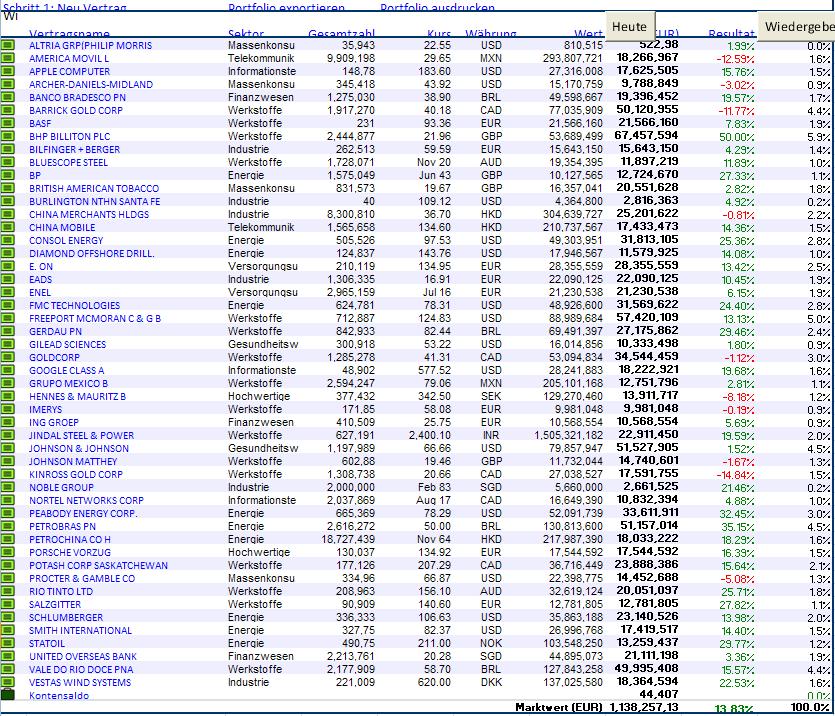Click the Marktwert total 1,138,257,13
This screenshot has height=716, width=835.
[x=644, y=707]
